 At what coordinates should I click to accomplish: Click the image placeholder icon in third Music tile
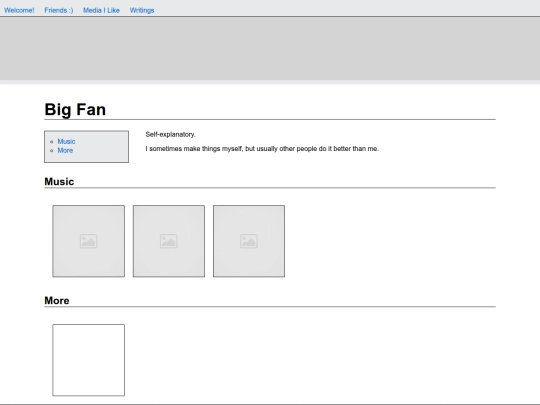coord(249,241)
